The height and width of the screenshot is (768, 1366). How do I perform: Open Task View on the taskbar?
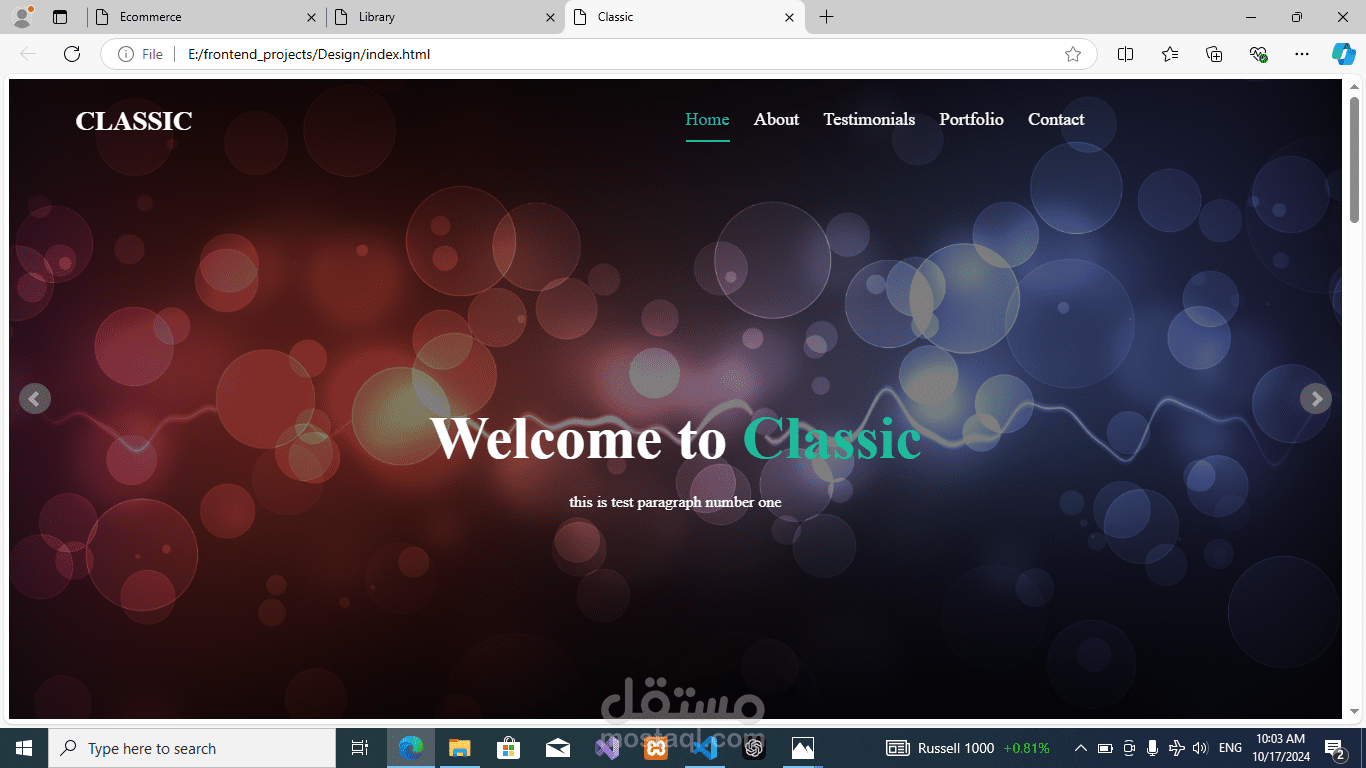[360, 748]
